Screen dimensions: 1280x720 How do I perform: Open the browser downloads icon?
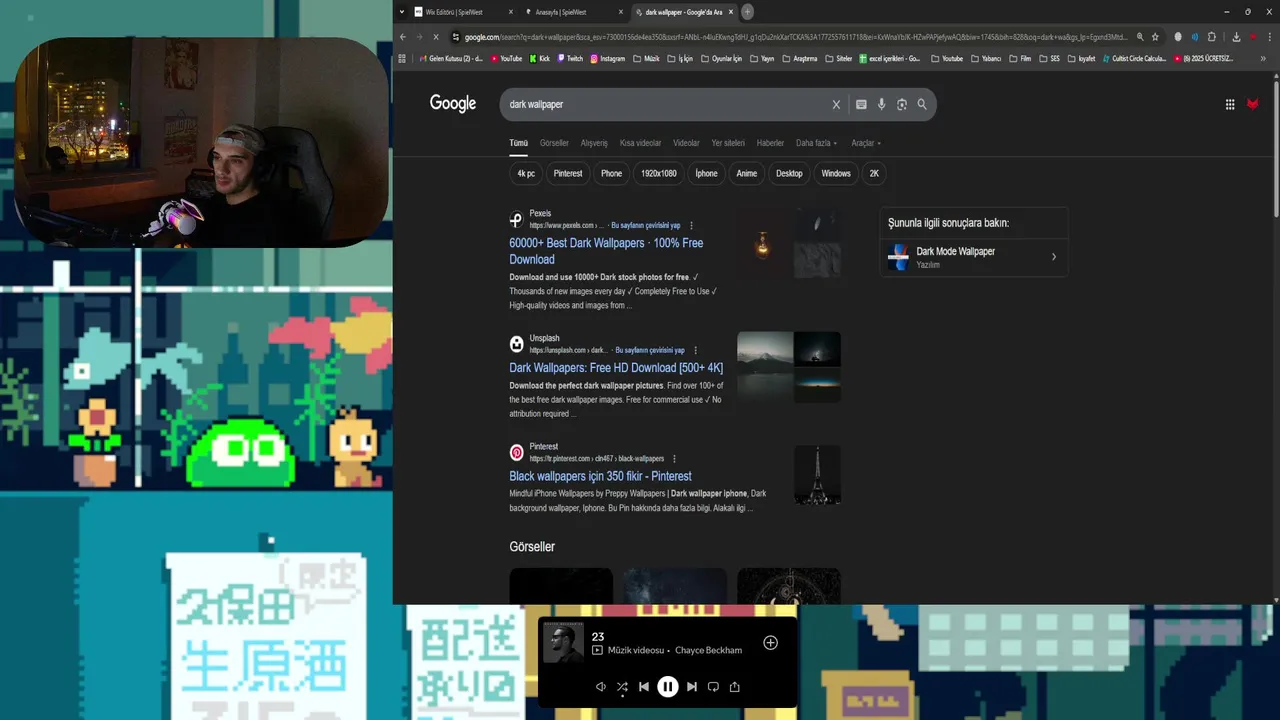pos(1236,37)
